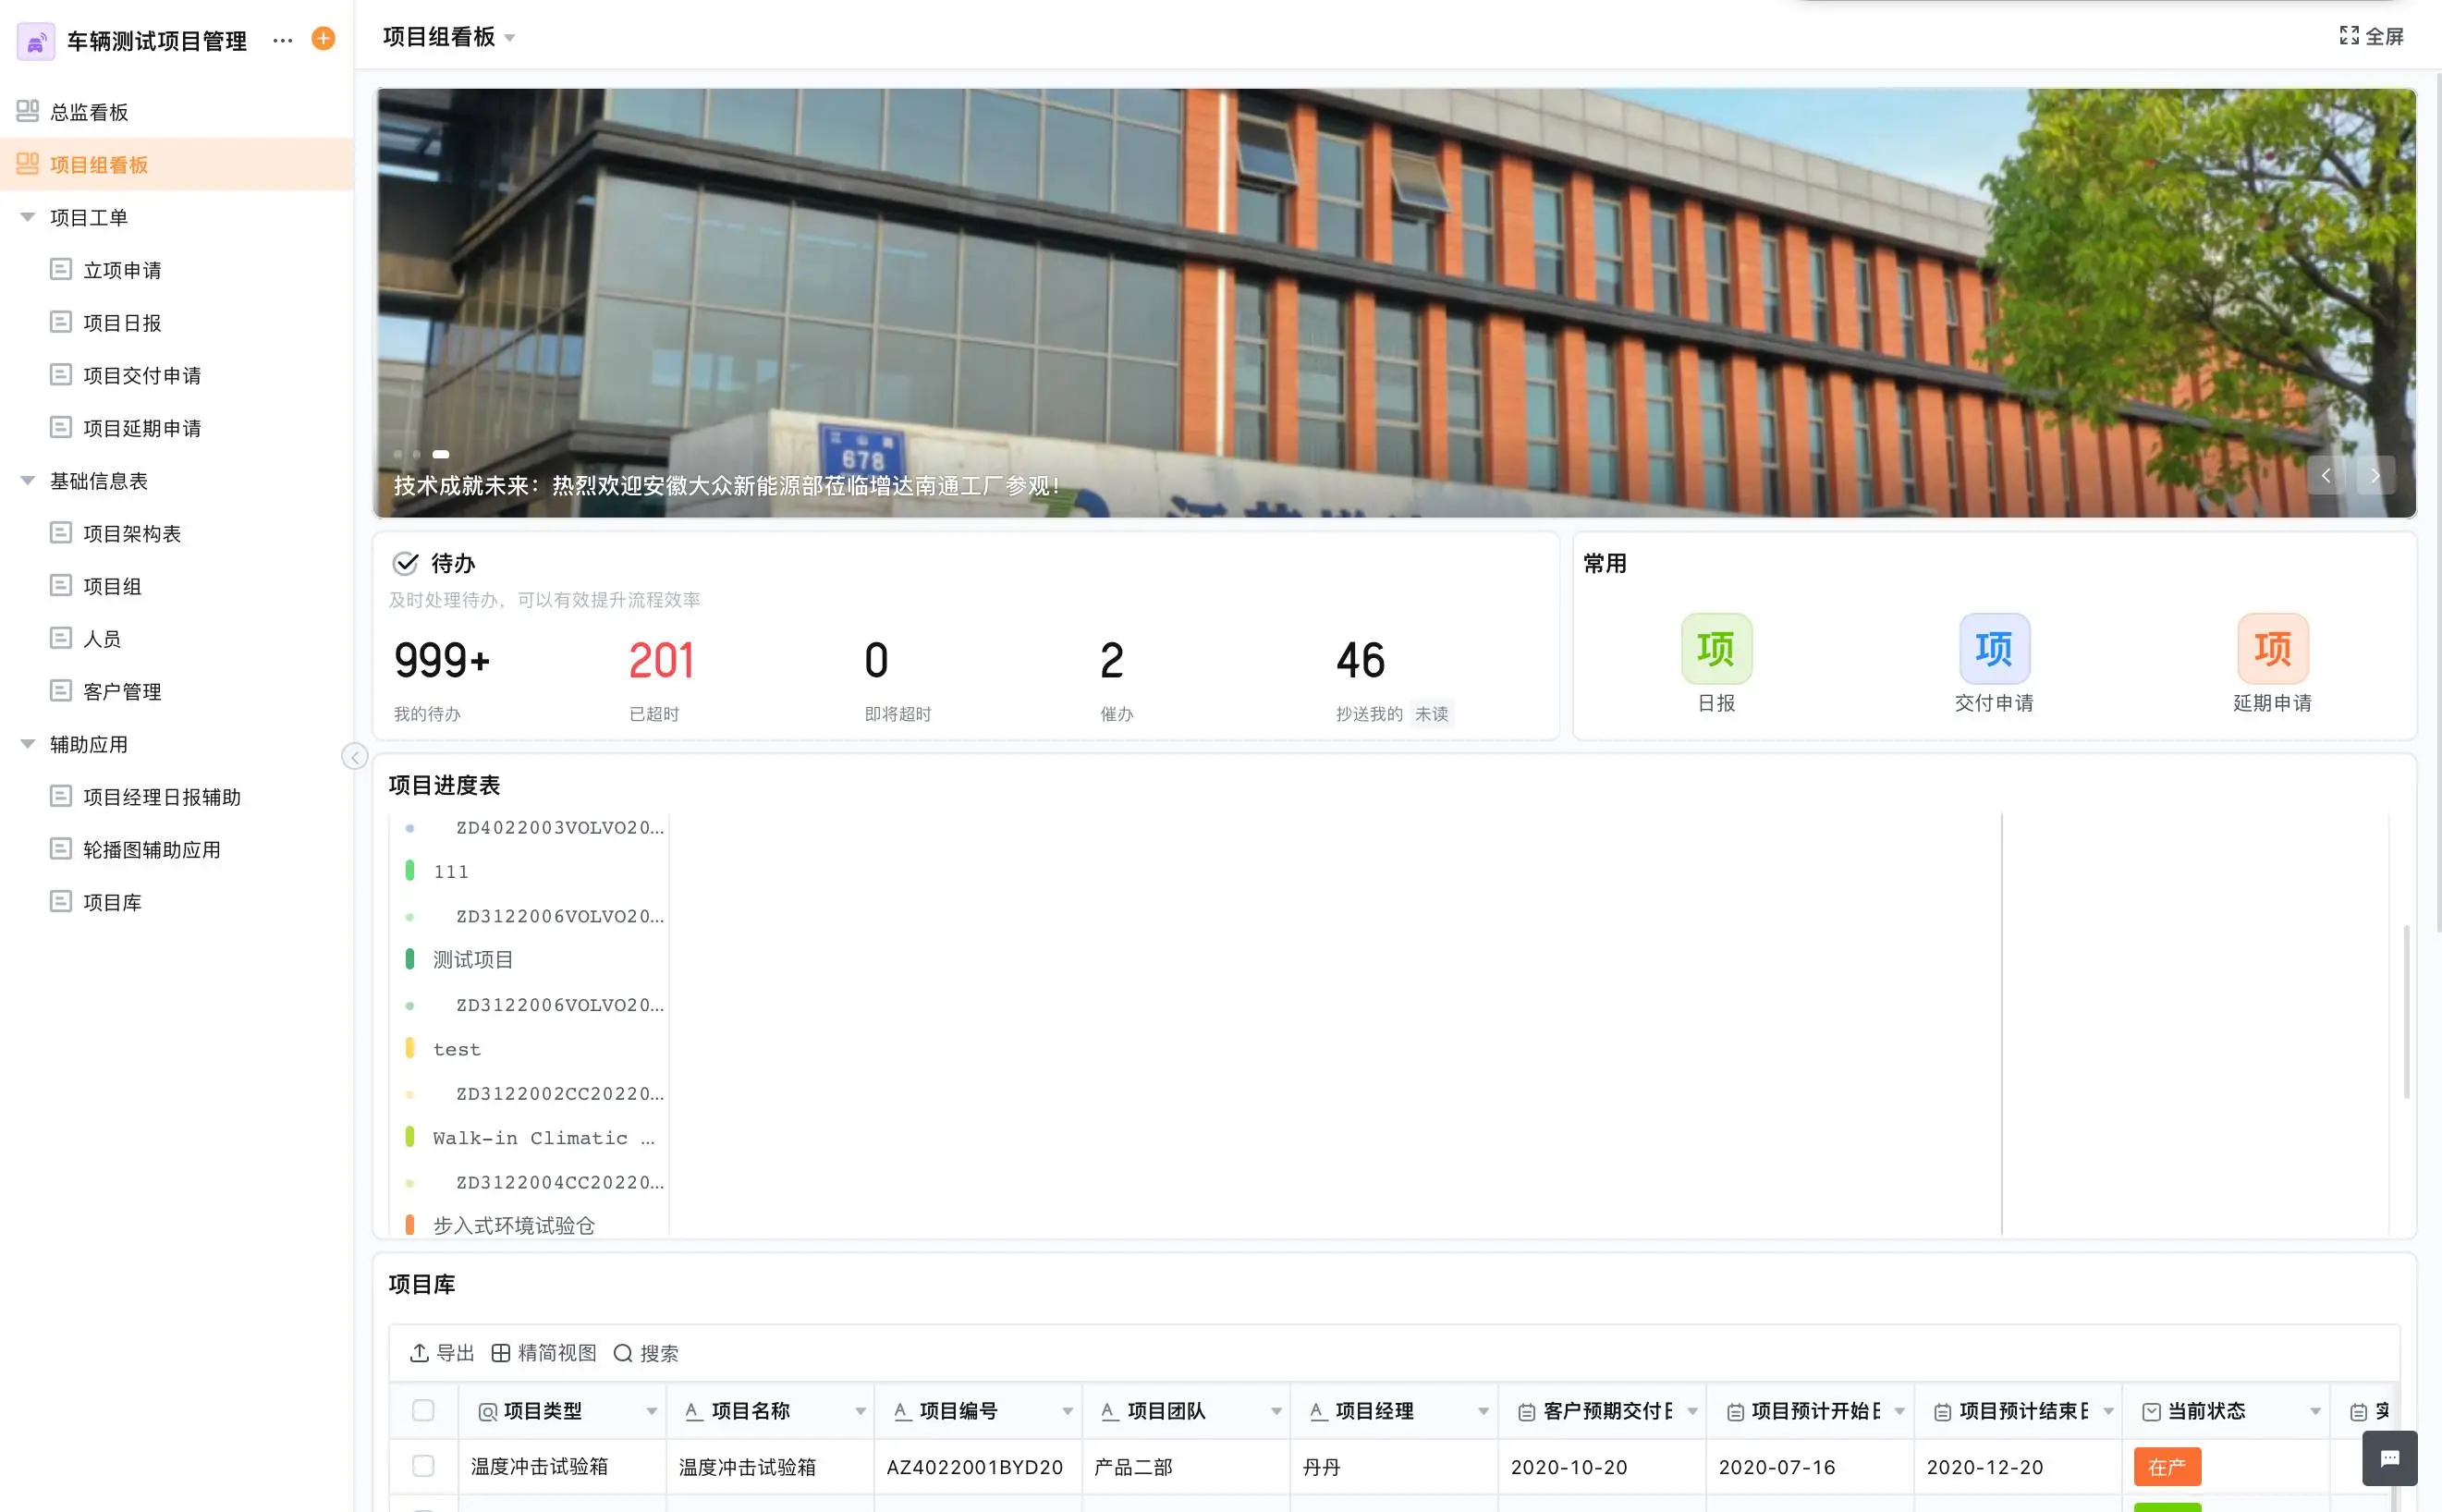
Task: Open the three-dot more options menu
Action: coord(283,40)
